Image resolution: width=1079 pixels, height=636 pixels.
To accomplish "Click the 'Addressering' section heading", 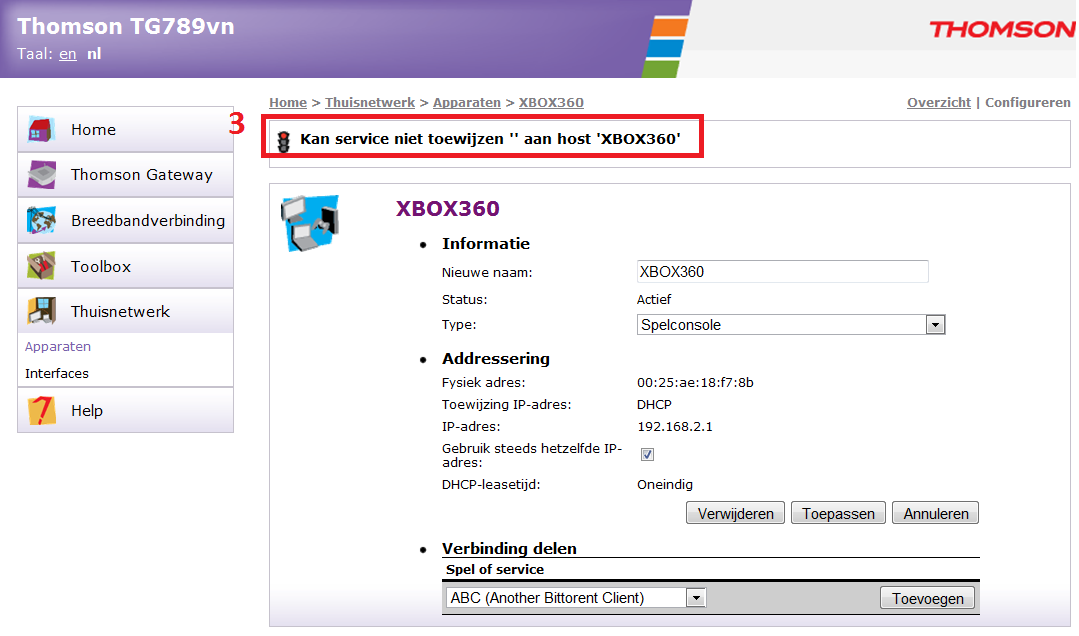I will pos(495,359).
